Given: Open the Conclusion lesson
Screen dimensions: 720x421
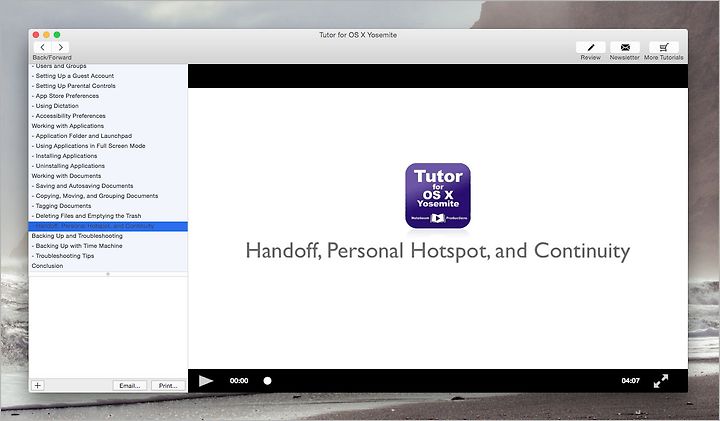Looking at the screenshot, I should [108, 266].
